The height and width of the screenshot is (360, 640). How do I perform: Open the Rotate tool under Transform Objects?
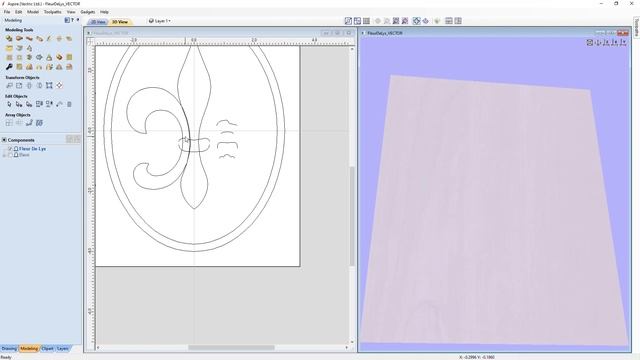[x=29, y=86]
